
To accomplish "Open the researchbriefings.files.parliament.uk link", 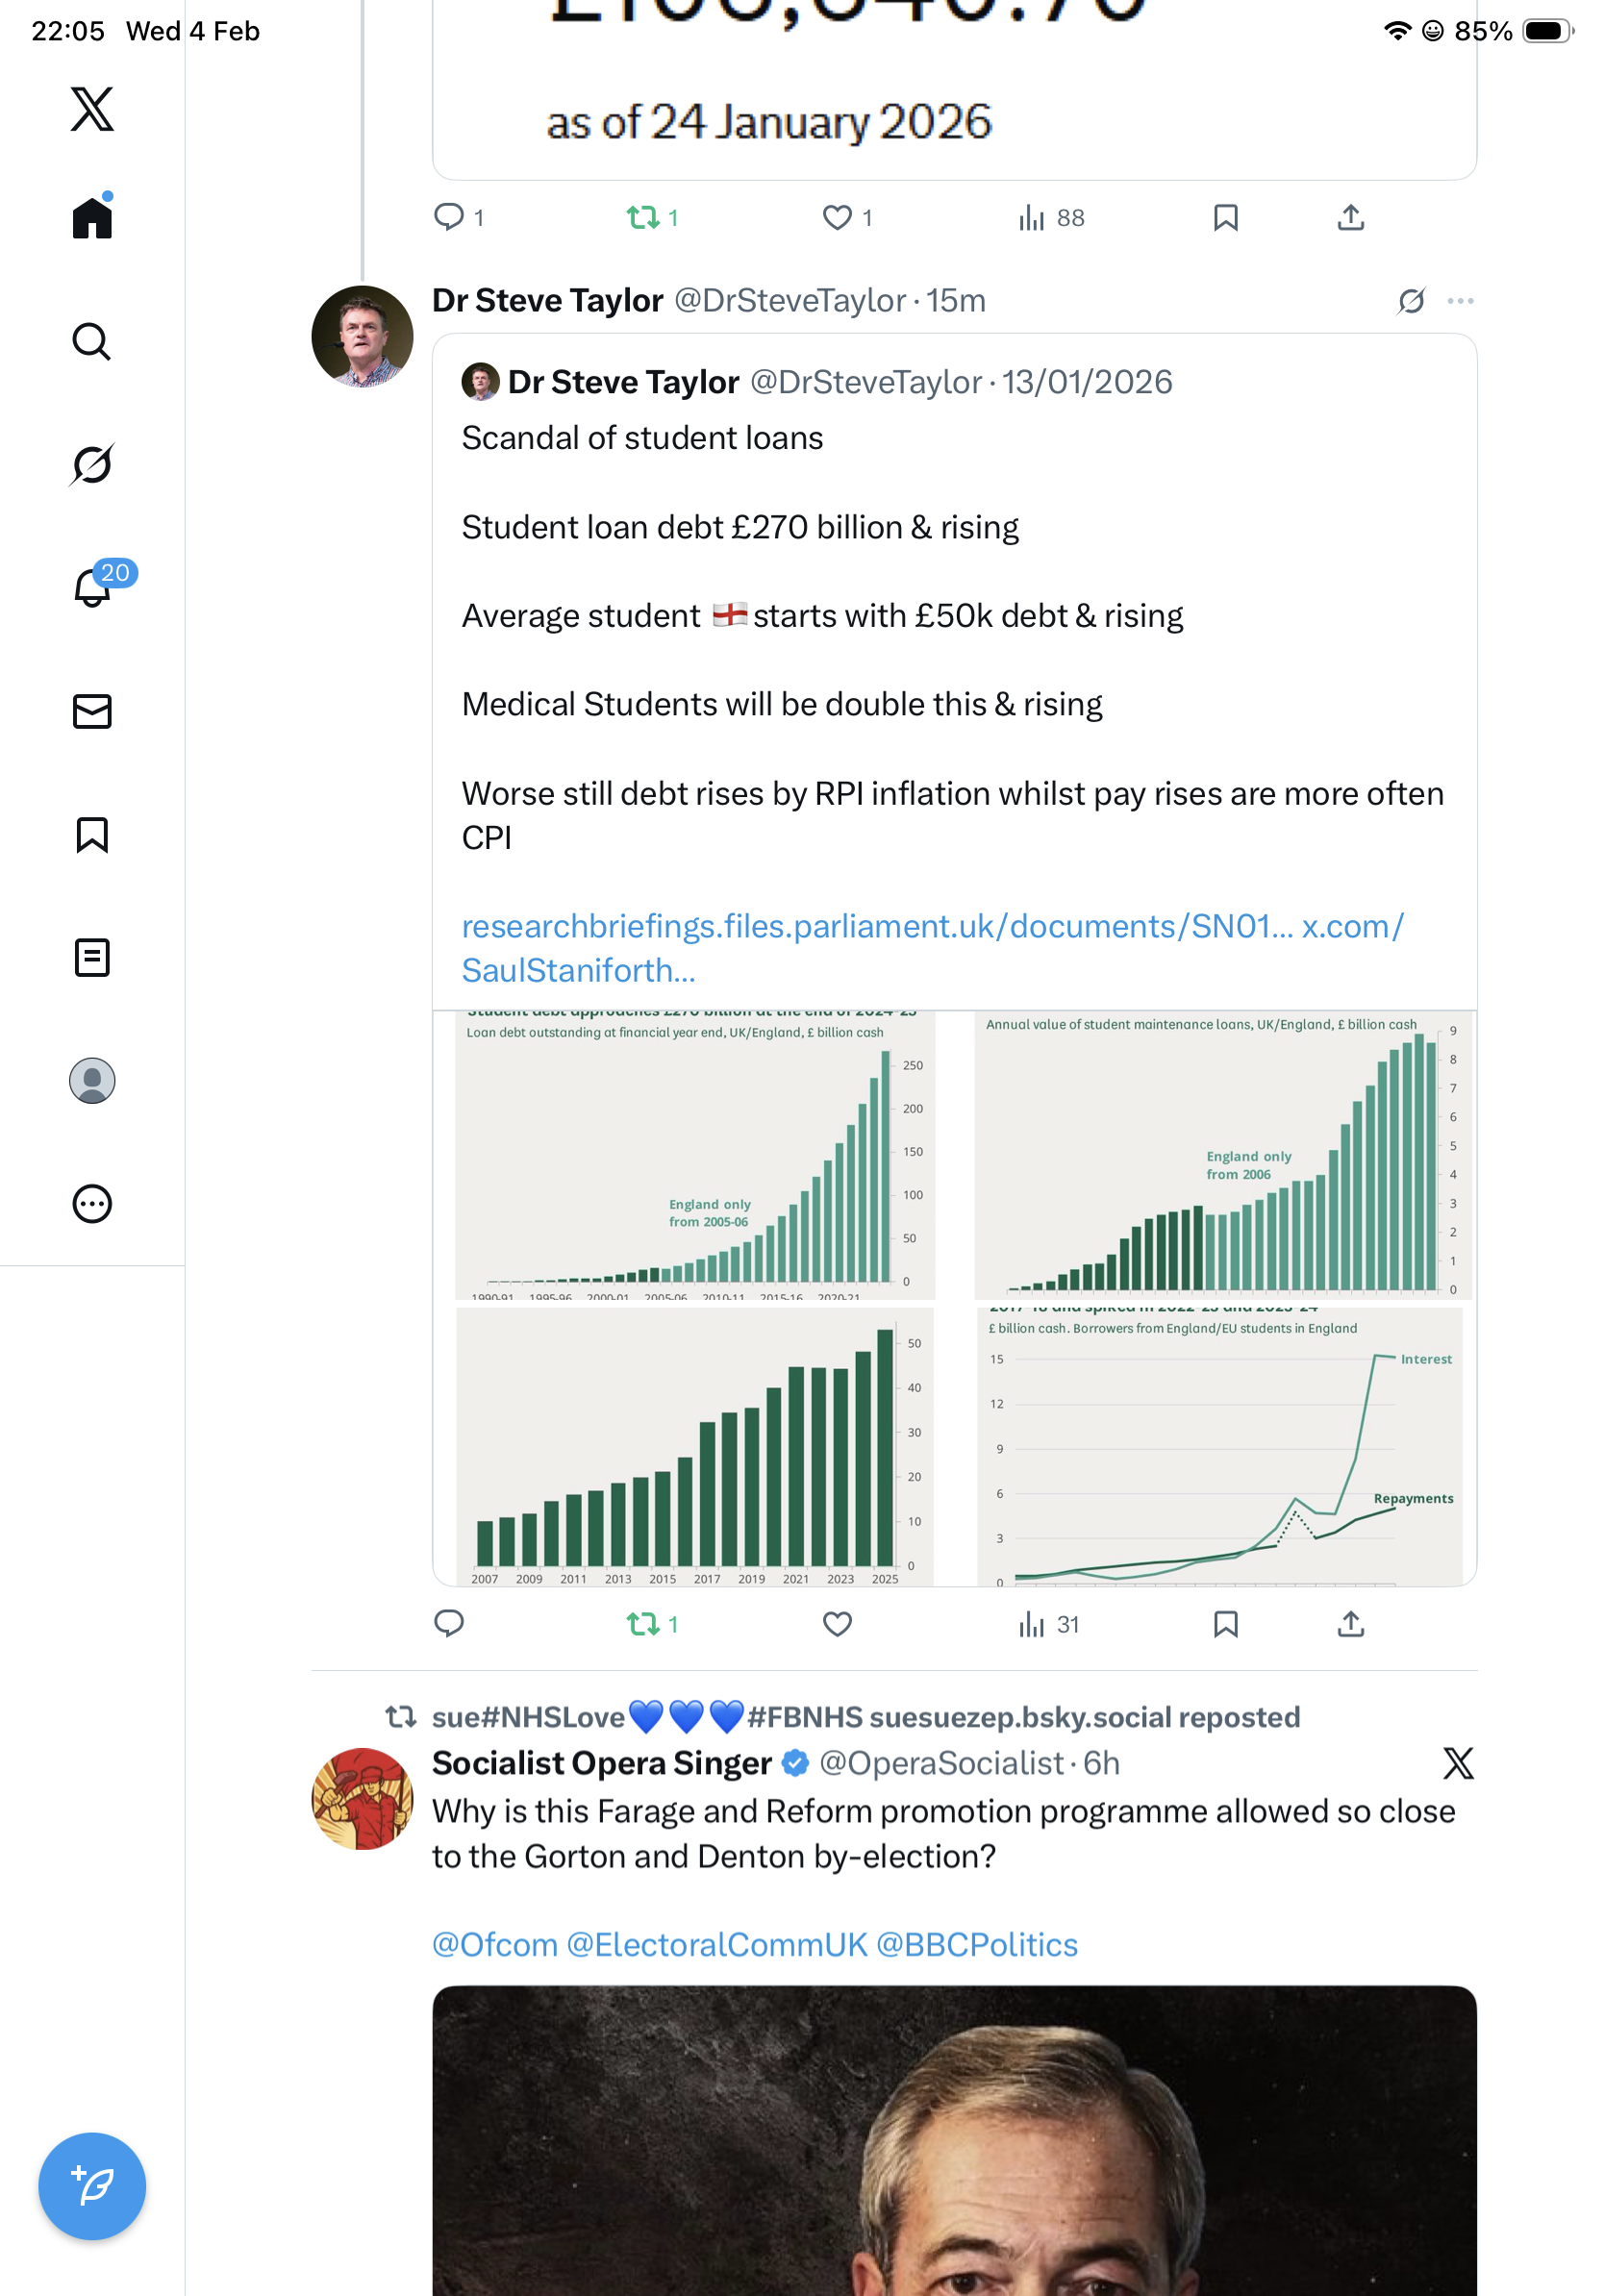I will [x=876, y=927].
